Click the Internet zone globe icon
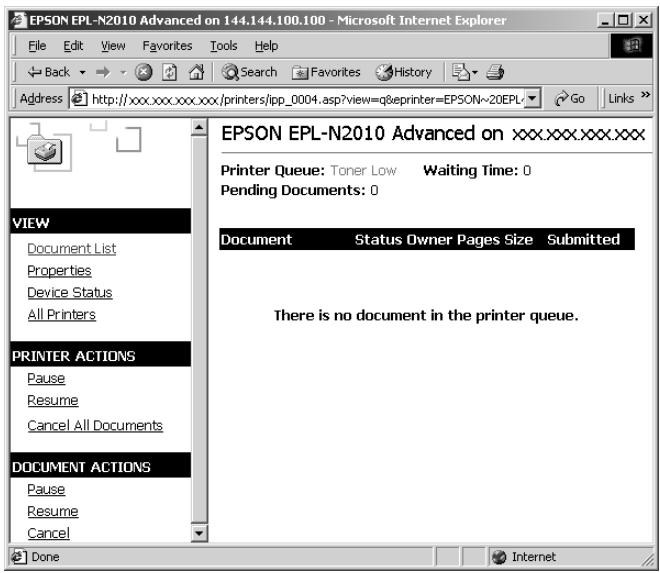660x573 pixels. pyautogui.click(x=499, y=557)
